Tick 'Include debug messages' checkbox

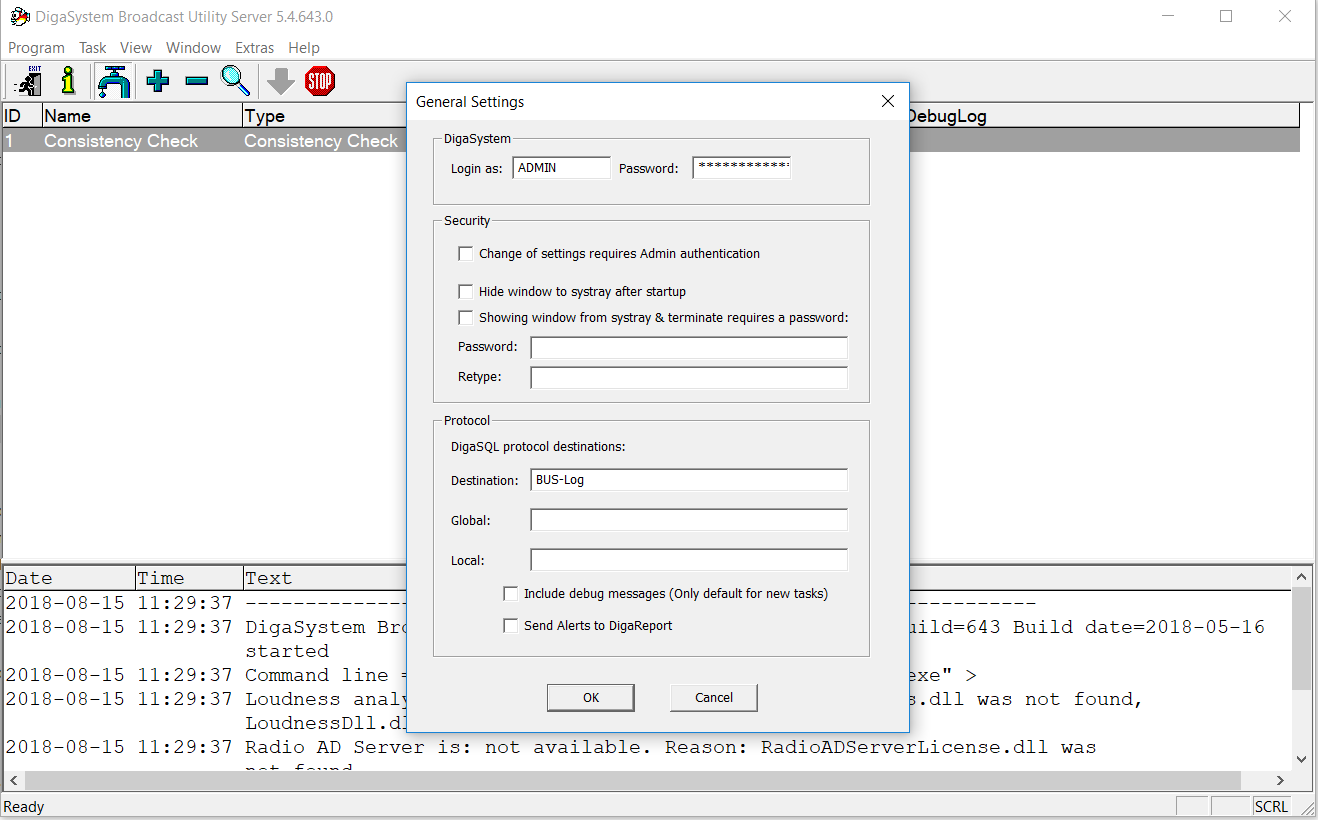click(x=511, y=594)
